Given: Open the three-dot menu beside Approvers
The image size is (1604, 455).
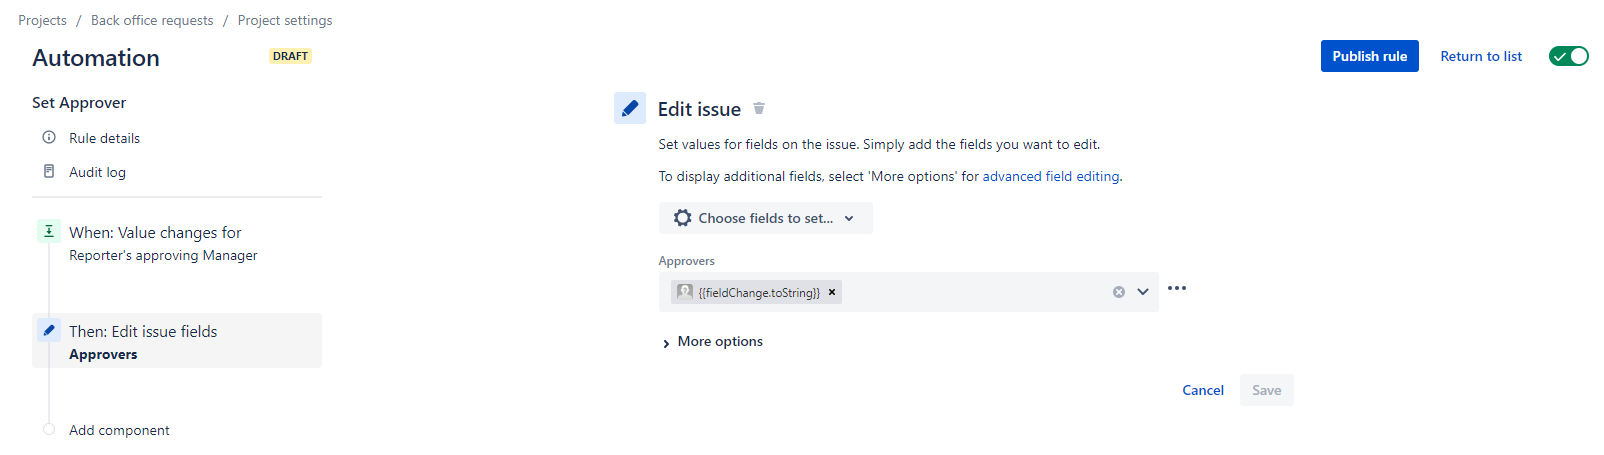Looking at the screenshot, I should (1177, 288).
